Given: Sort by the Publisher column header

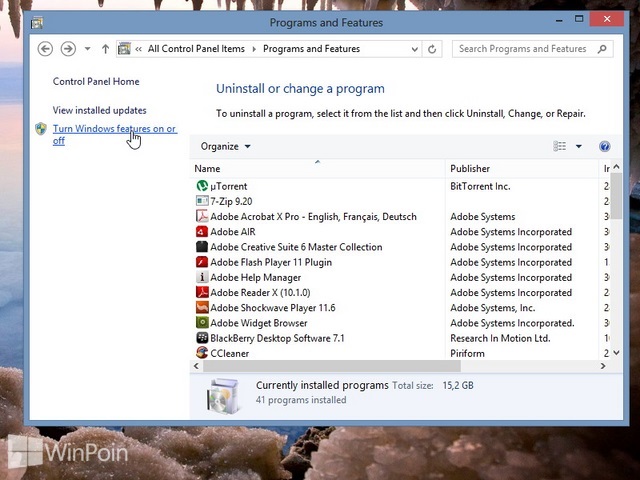Looking at the screenshot, I should (x=522, y=169).
